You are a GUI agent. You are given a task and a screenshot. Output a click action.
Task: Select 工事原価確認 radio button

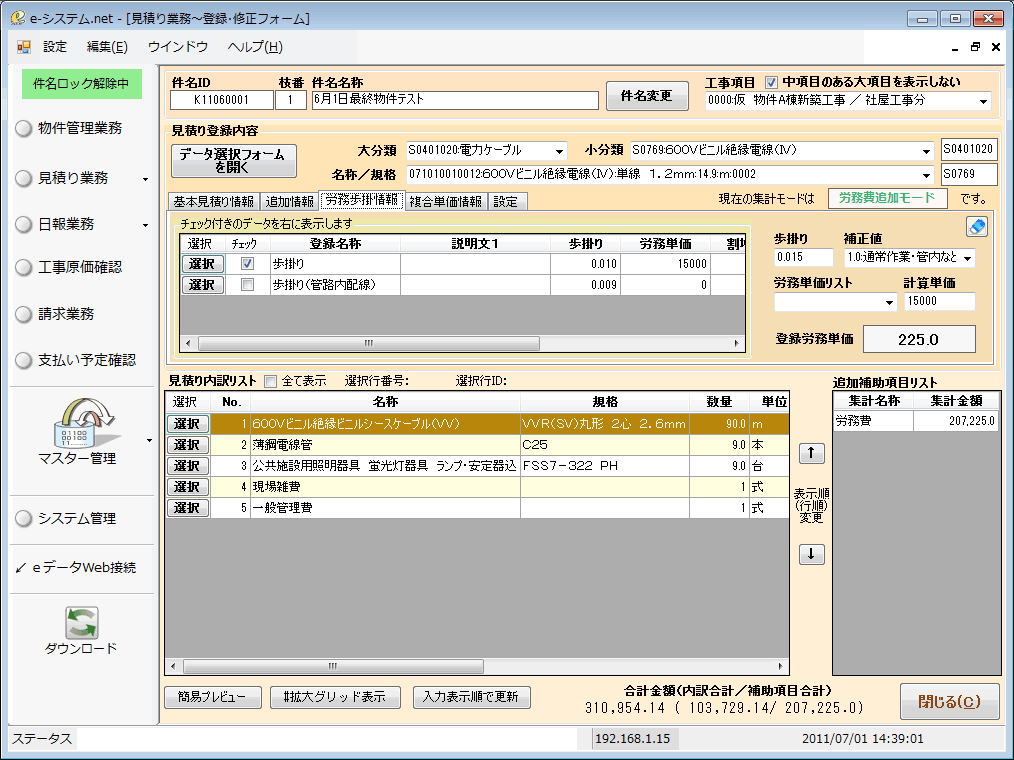pyautogui.click(x=24, y=267)
